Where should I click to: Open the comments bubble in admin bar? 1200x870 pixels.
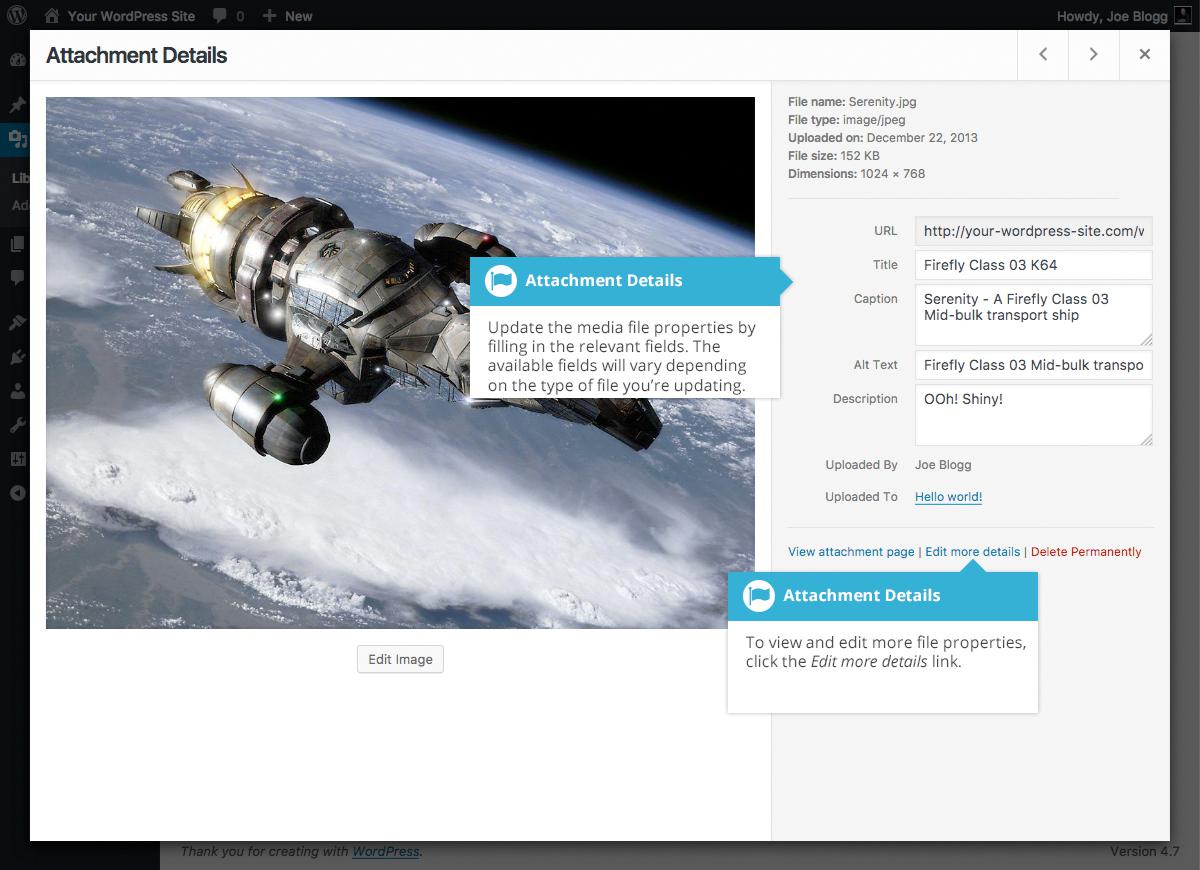click(220, 15)
